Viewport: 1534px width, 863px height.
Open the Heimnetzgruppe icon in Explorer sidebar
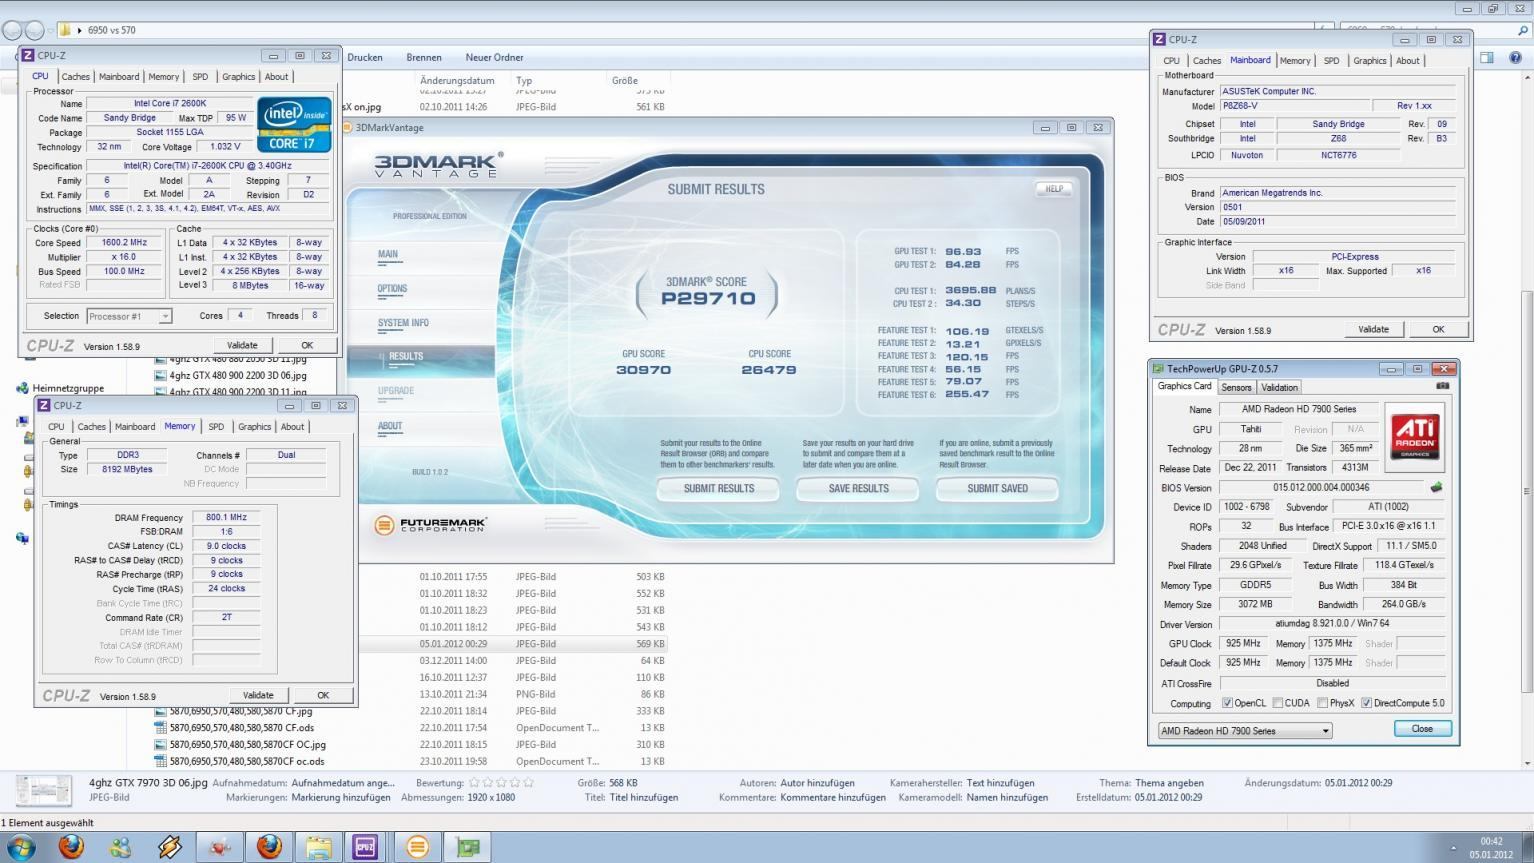(x=23, y=388)
